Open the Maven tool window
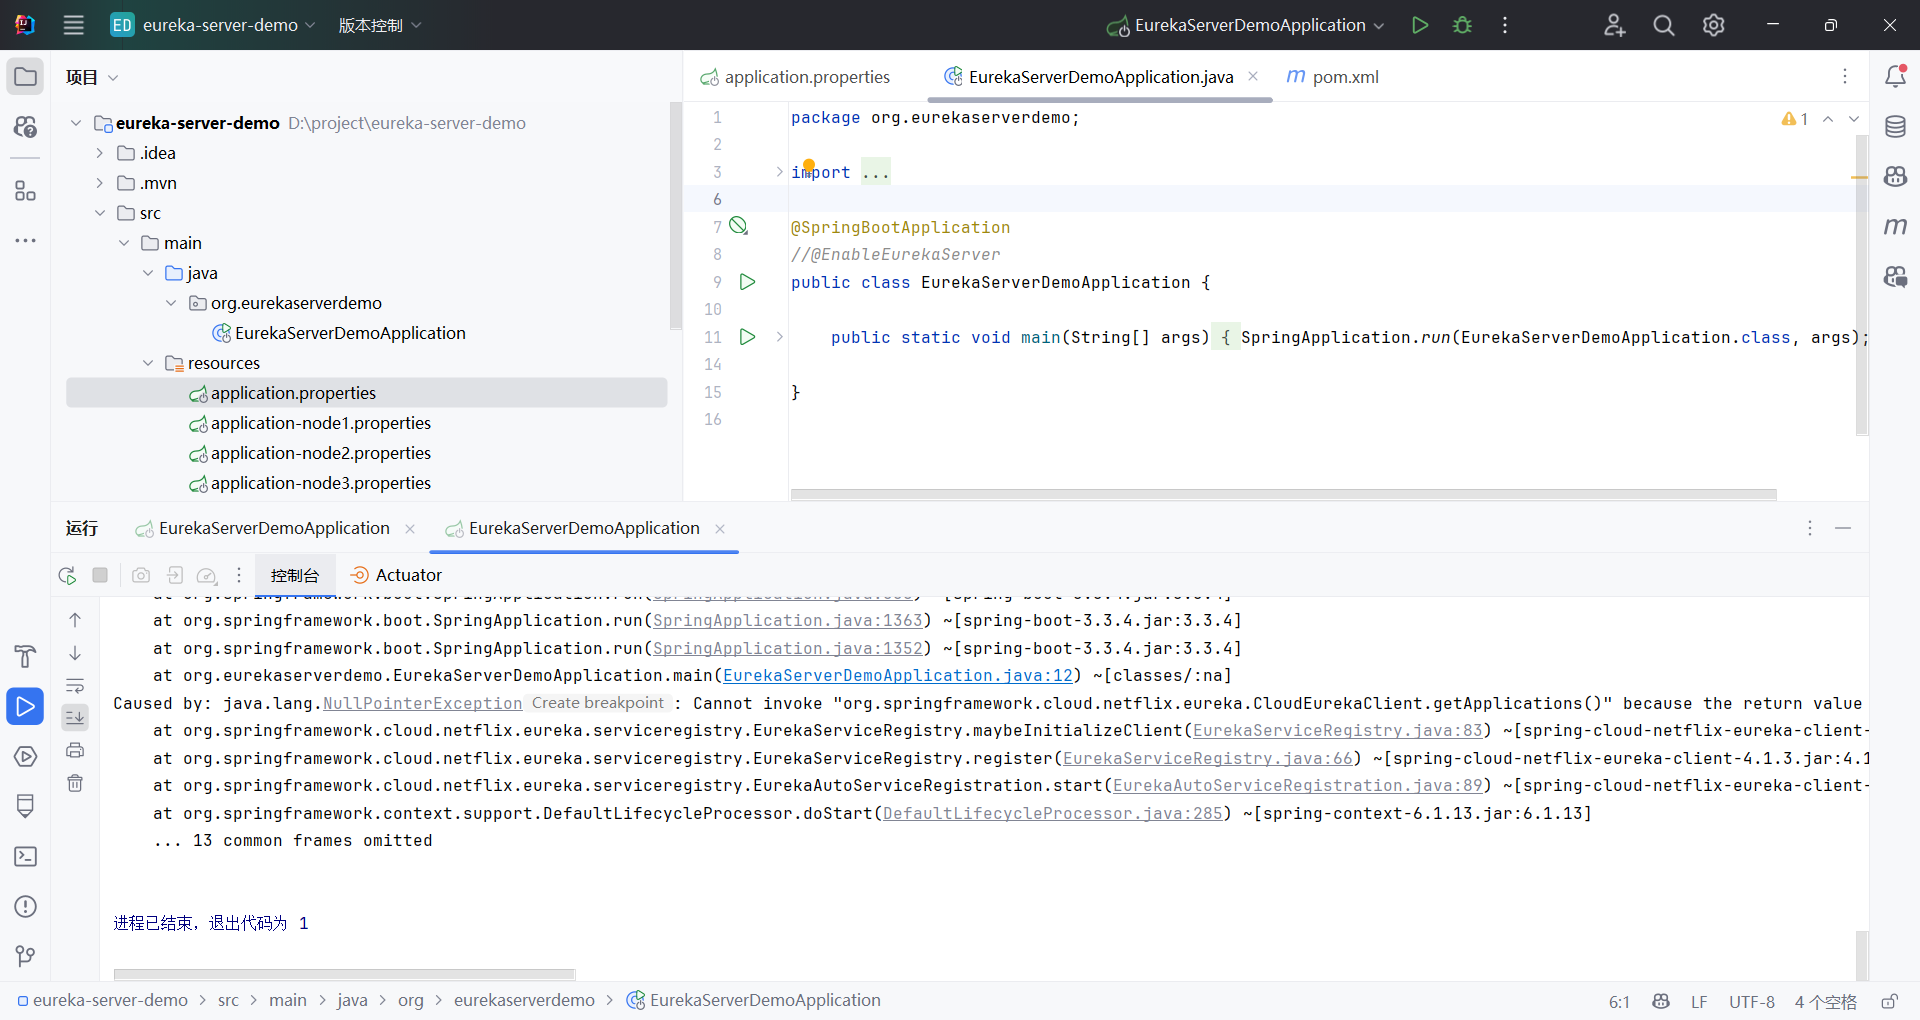1920x1020 pixels. click(x=1895, y=226)
